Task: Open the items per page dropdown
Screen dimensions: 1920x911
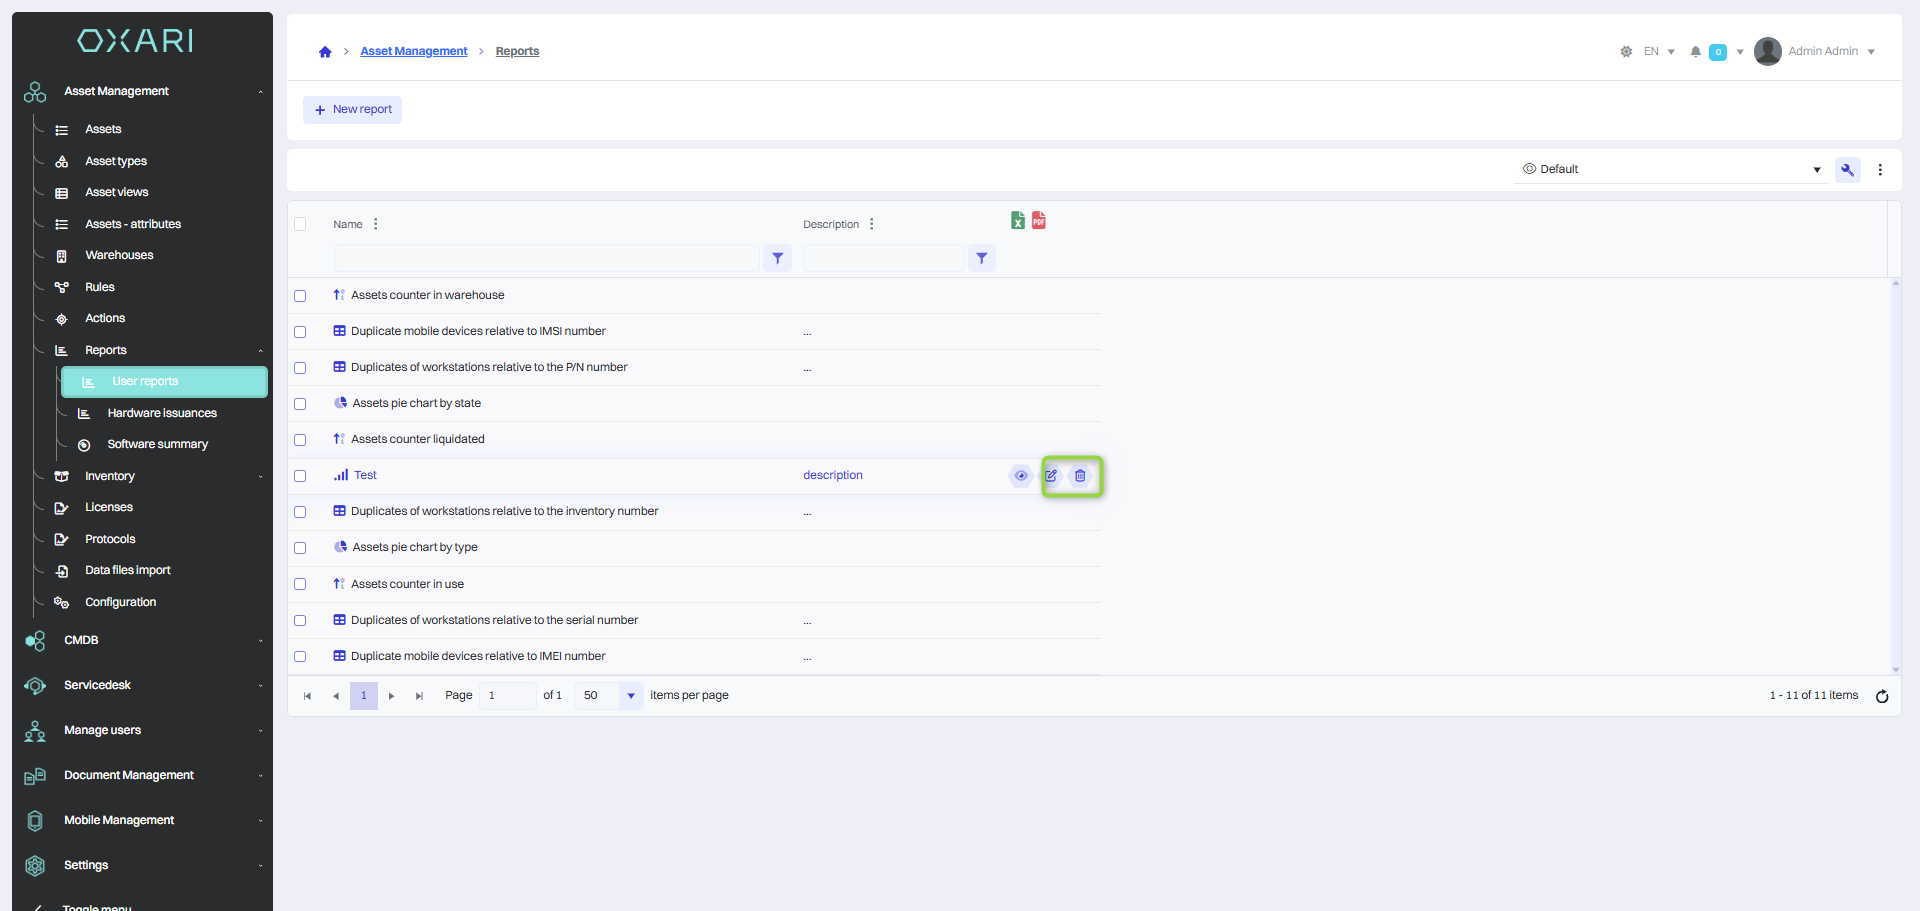Action: (x=630, y=696)
